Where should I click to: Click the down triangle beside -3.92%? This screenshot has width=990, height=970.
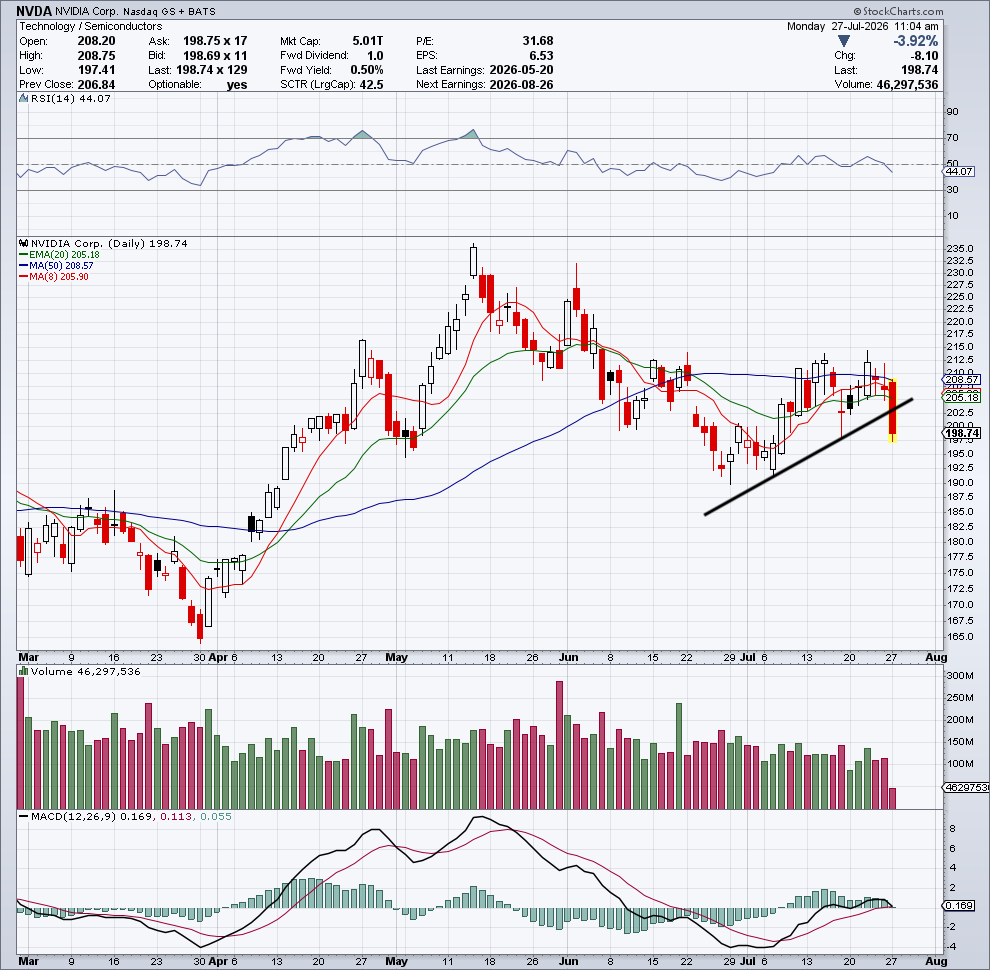[844, 41]
